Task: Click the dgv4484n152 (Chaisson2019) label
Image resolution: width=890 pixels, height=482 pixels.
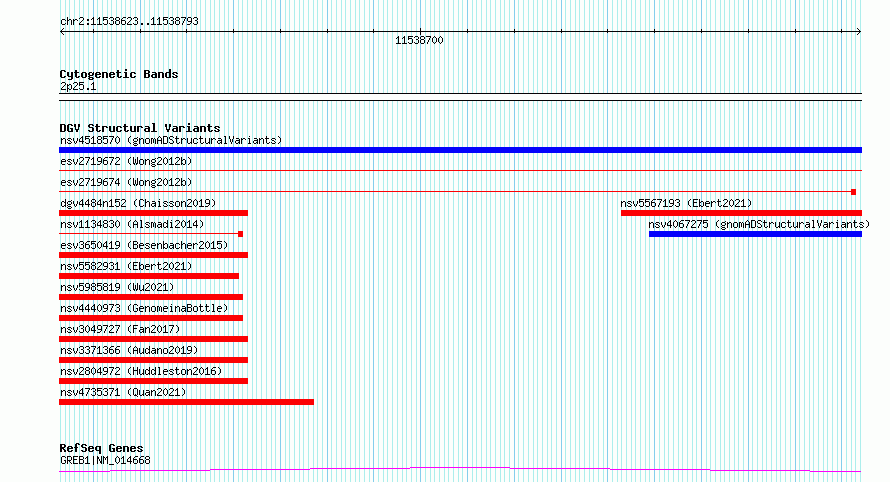Action: 138,203
